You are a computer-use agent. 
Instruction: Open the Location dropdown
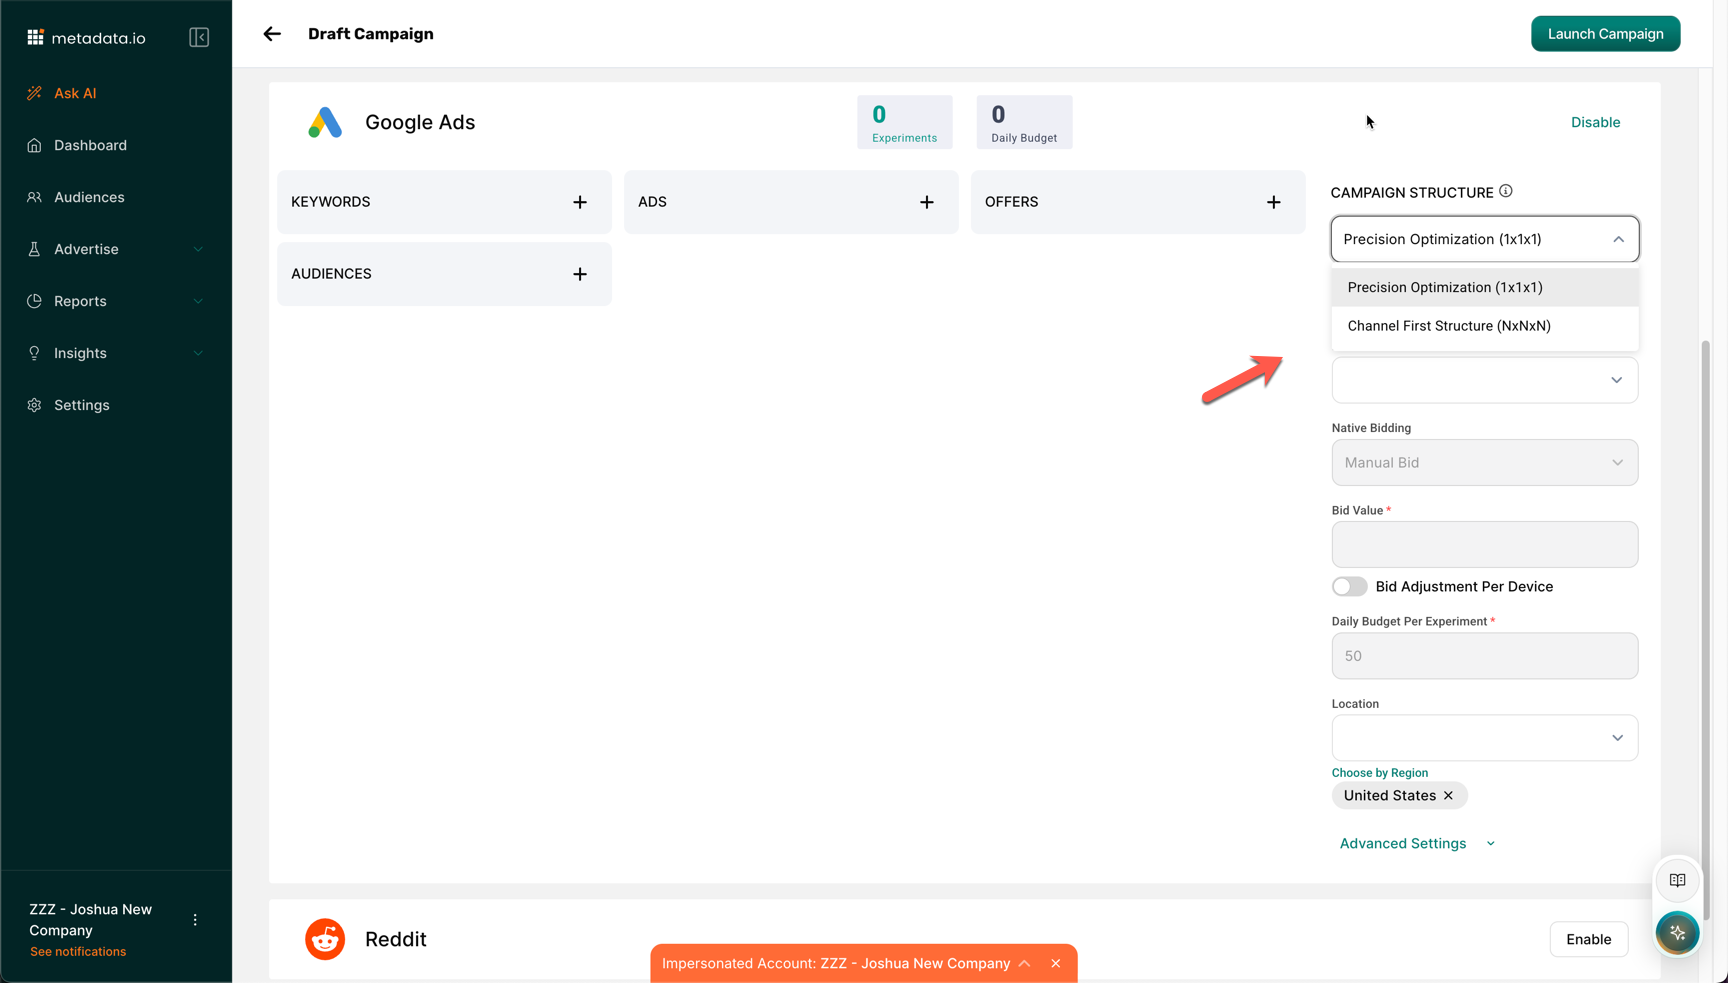point(1484,738)
